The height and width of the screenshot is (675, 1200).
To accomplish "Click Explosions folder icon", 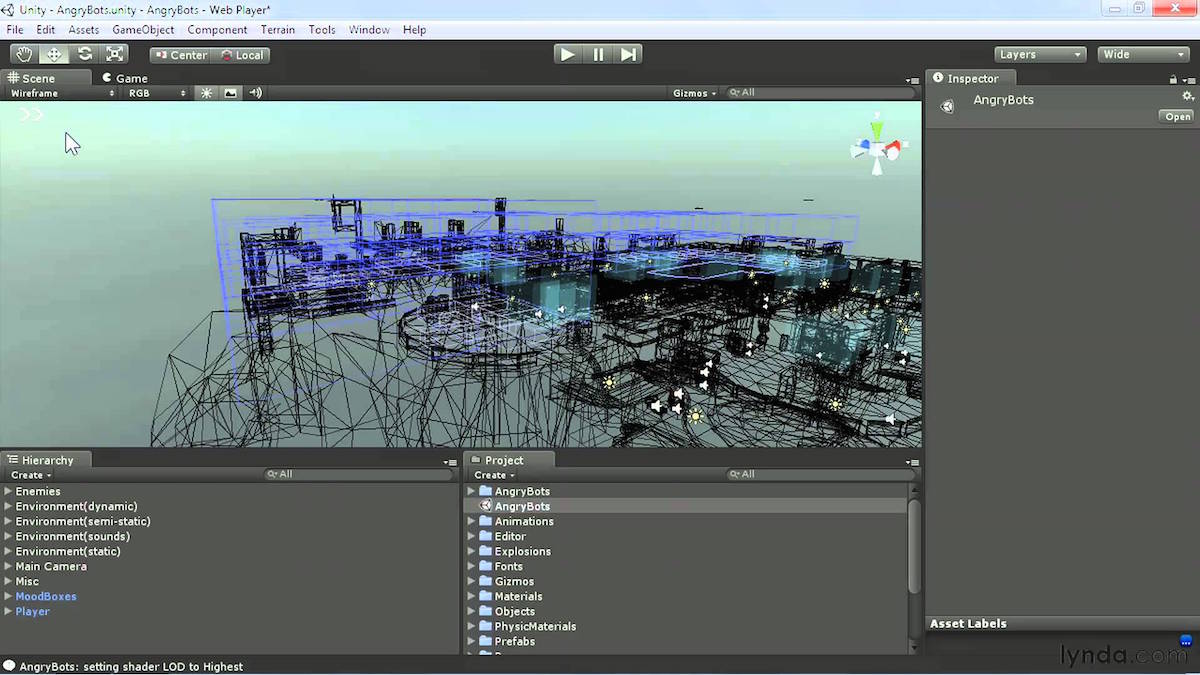I will (486, 551).
